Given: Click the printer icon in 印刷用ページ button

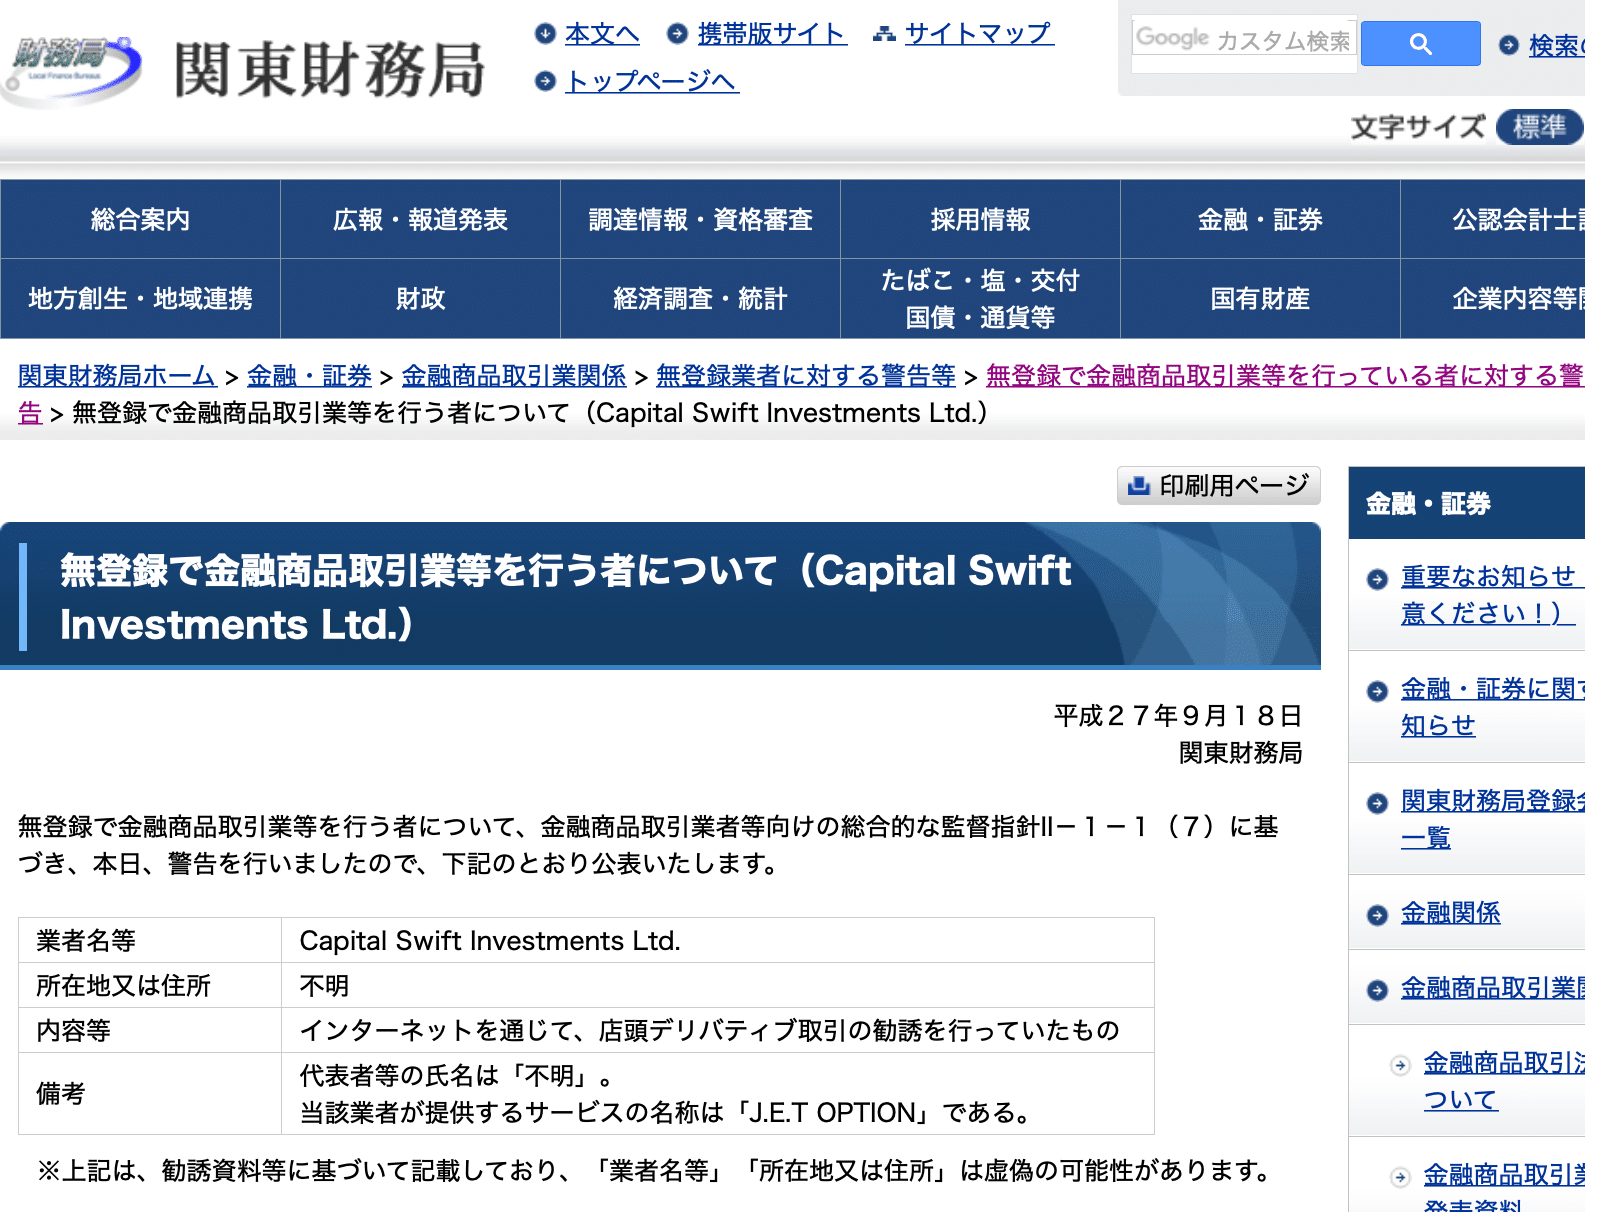Looking at the screenshot, I should [1138, 486].
